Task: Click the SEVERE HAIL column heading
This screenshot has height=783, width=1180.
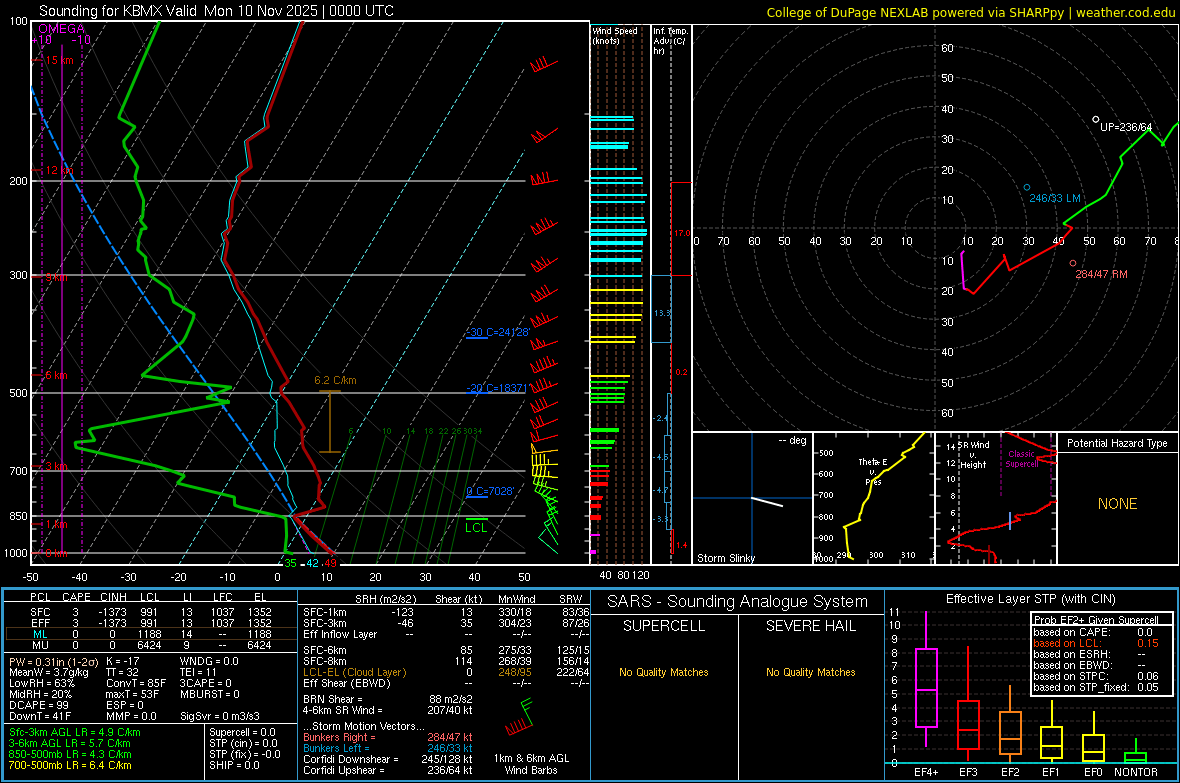Action: [810, 626]
